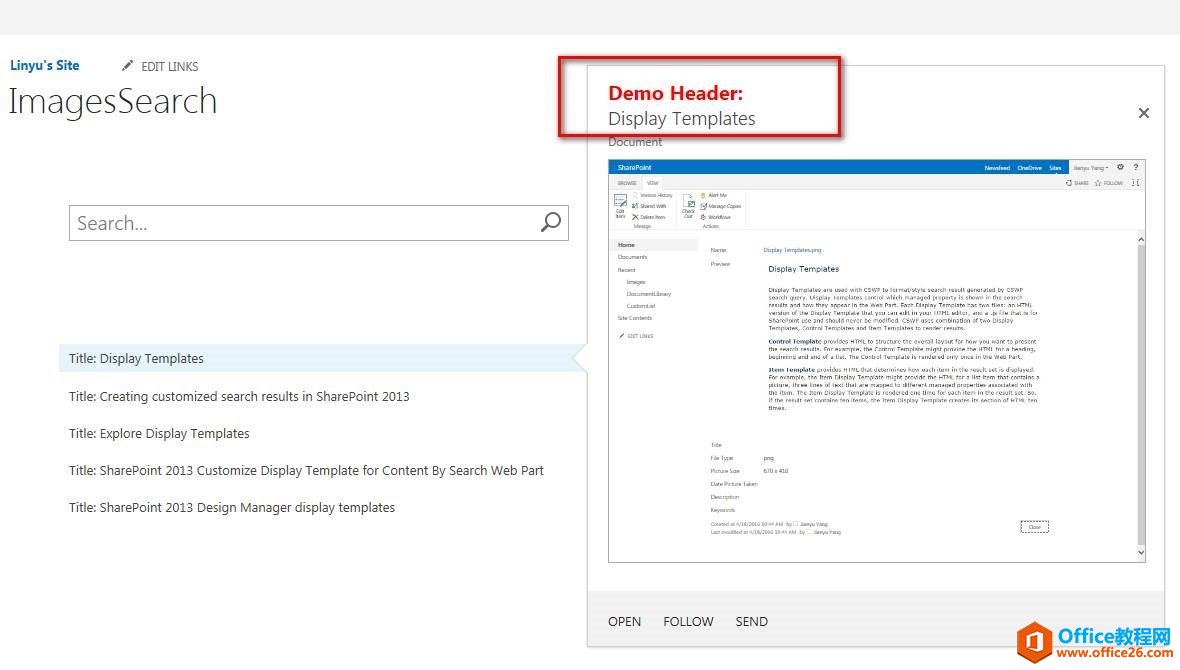Close the hover panel with the X

point(1144,113)
